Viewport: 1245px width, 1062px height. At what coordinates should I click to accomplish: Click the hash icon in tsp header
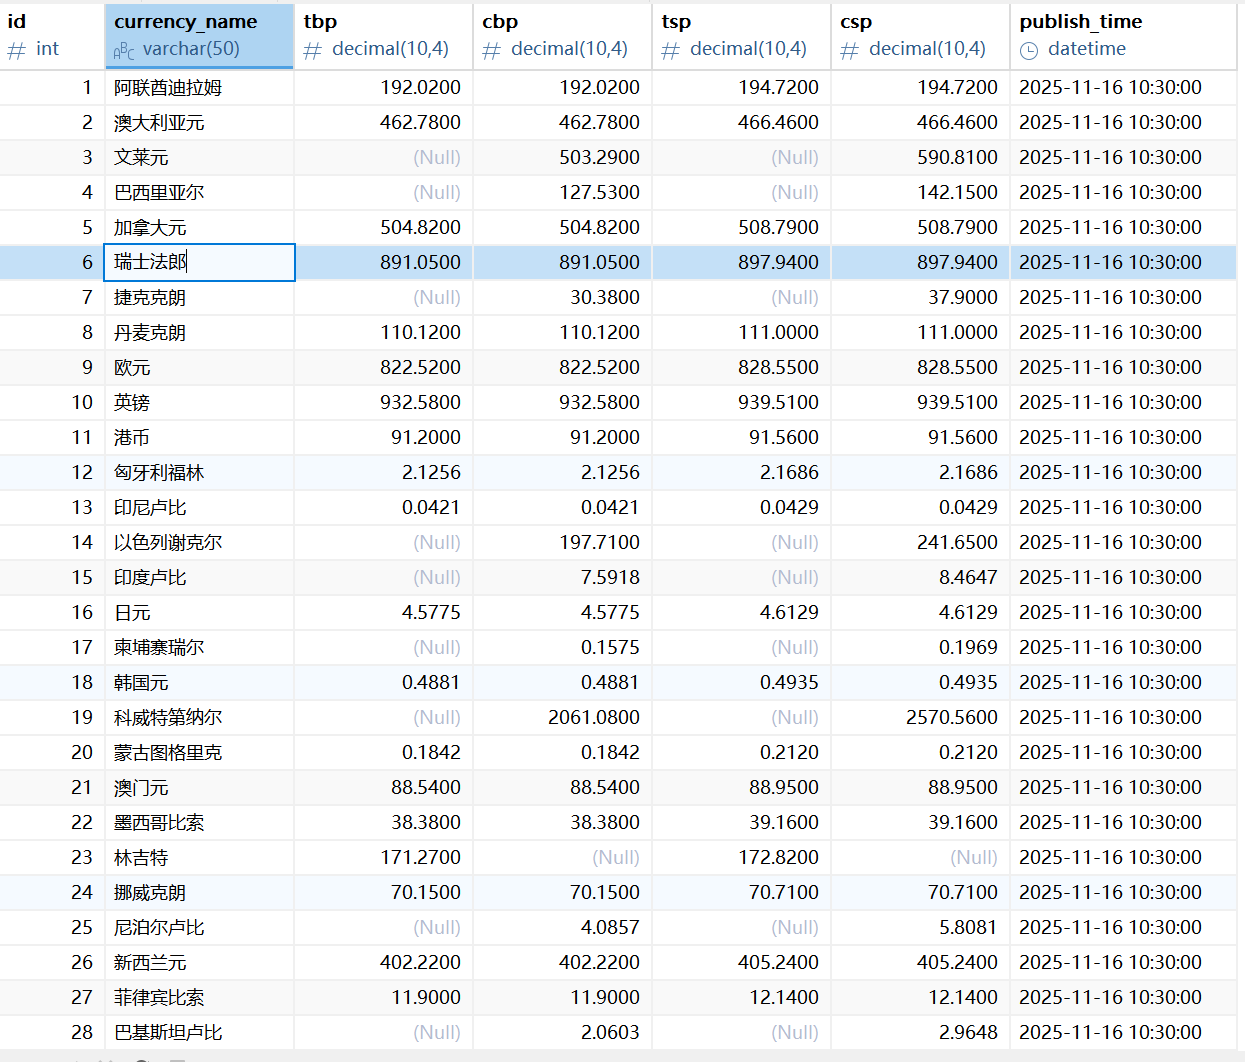[x=670, y=50]
